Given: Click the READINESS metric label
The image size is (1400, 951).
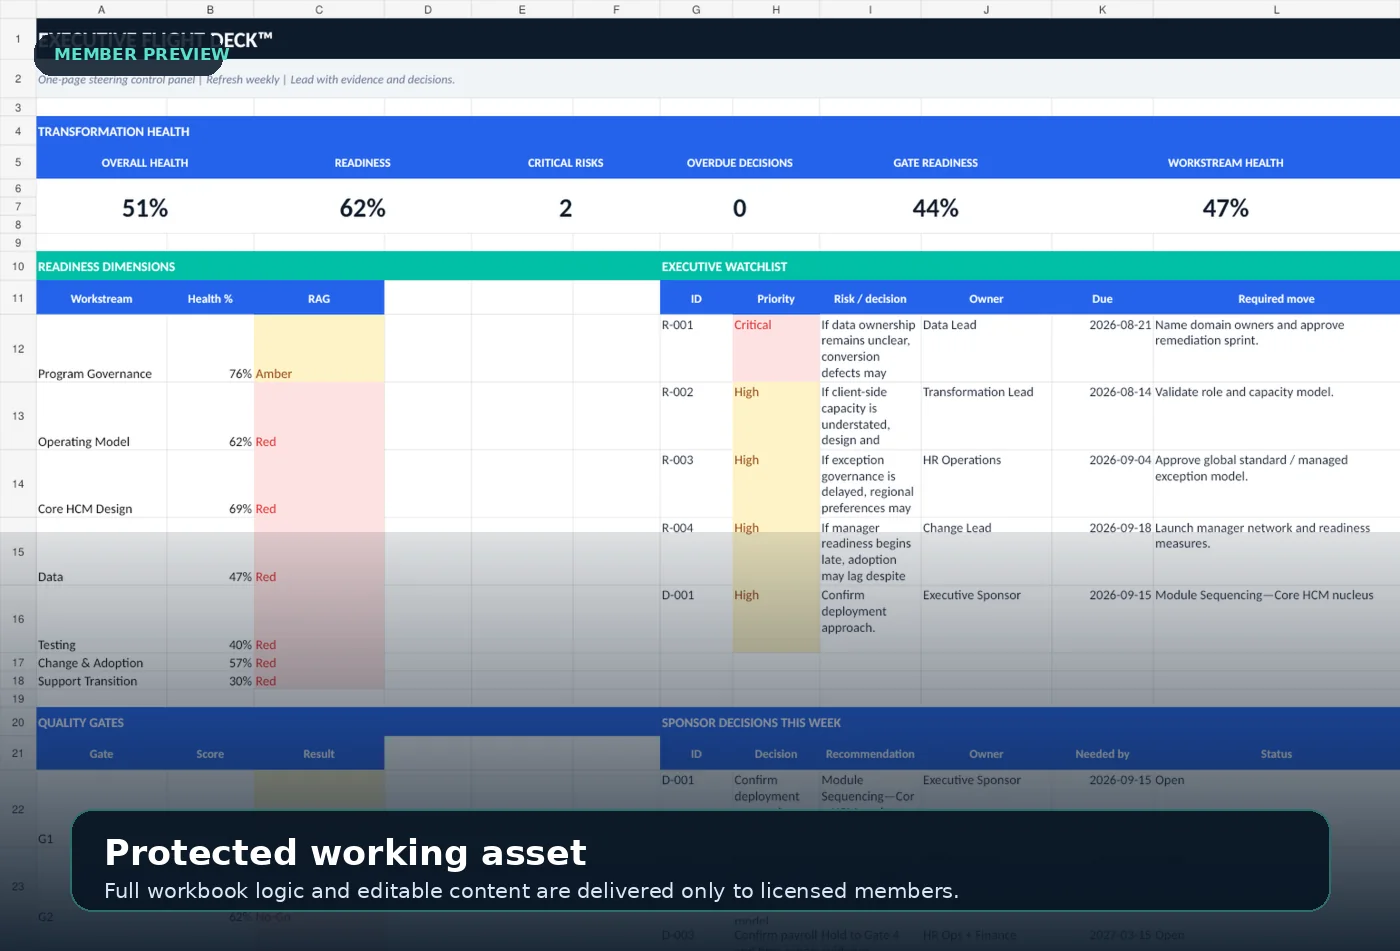Looking at the screenshot, I should tap(362, 163).
